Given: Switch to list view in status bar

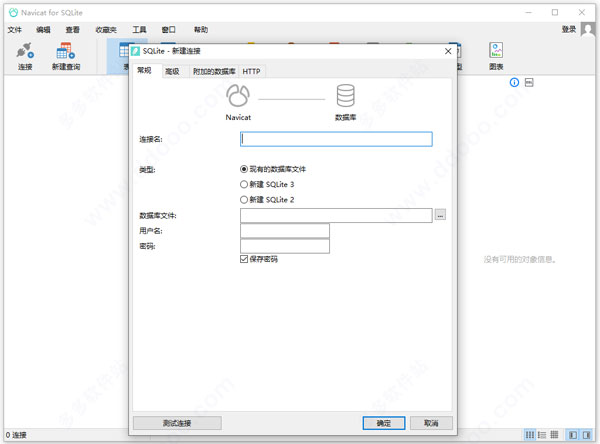Looking at the screenshot, I should (x=530, y=435).
